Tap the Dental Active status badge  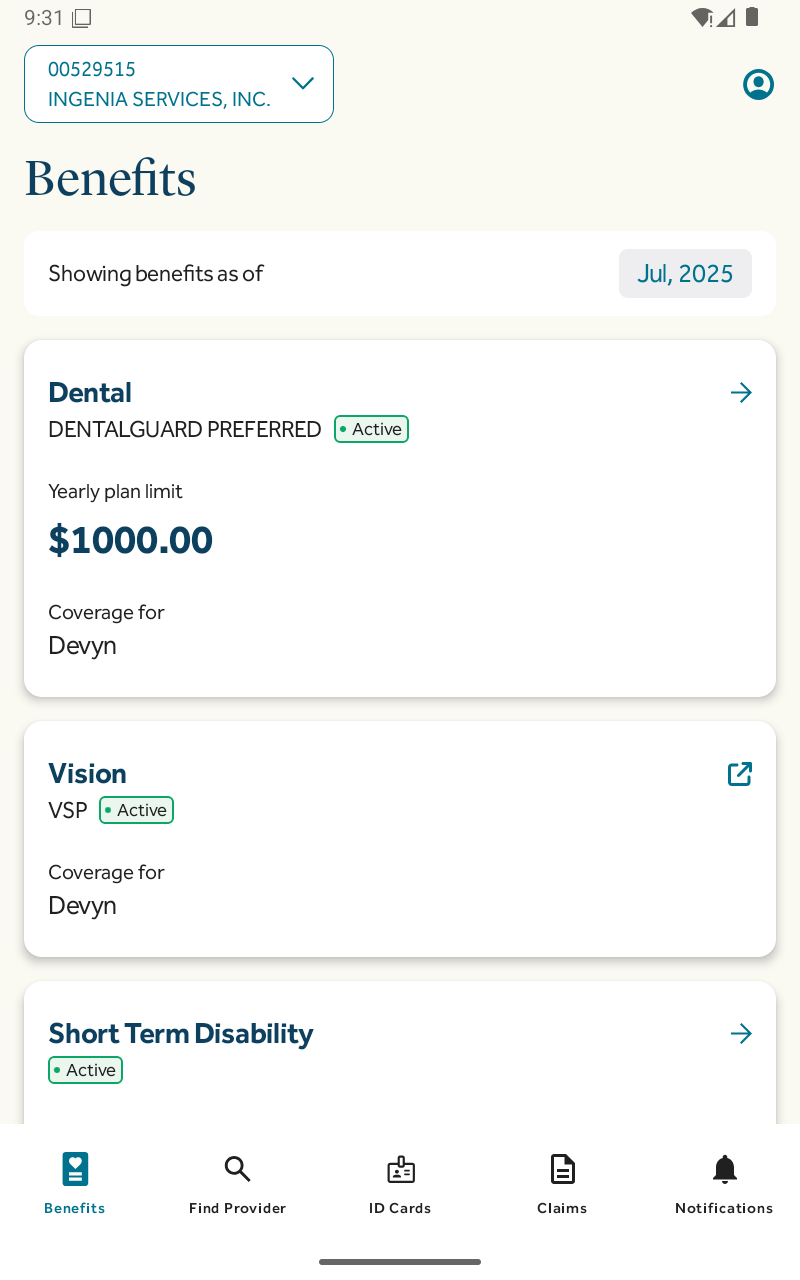(371, 429)
